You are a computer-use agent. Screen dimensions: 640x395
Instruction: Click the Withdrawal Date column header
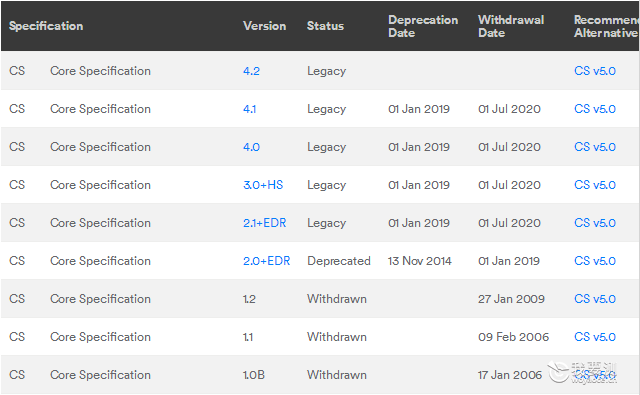coord(511,26)
